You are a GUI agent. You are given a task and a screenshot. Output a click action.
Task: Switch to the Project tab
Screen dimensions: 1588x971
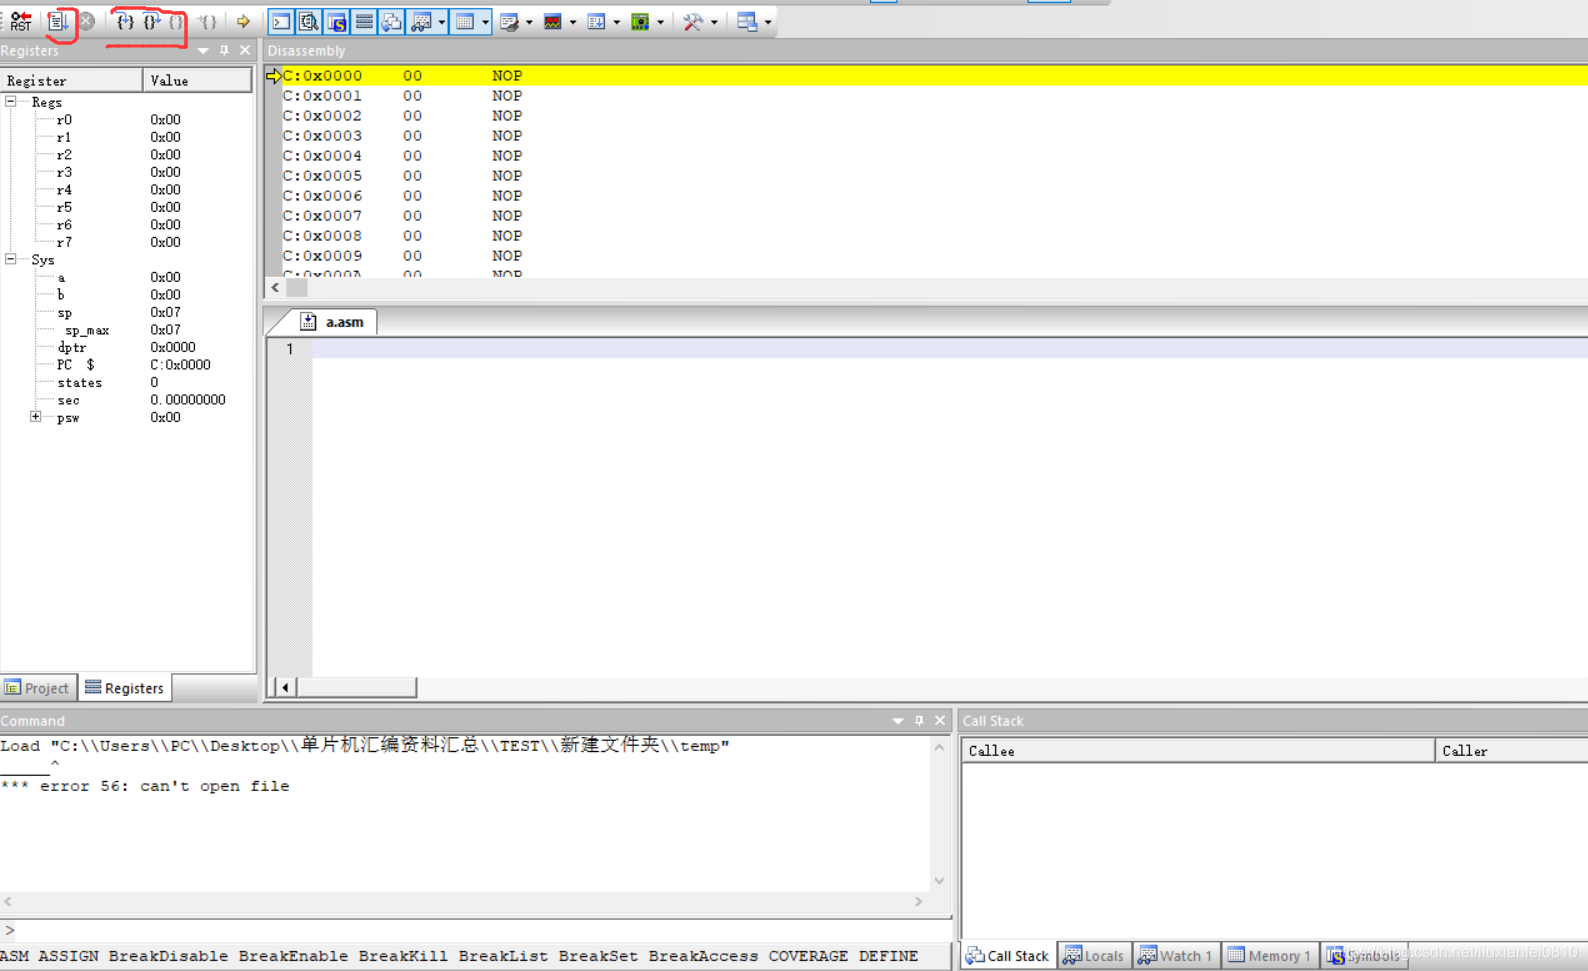(x=38, y=688)
